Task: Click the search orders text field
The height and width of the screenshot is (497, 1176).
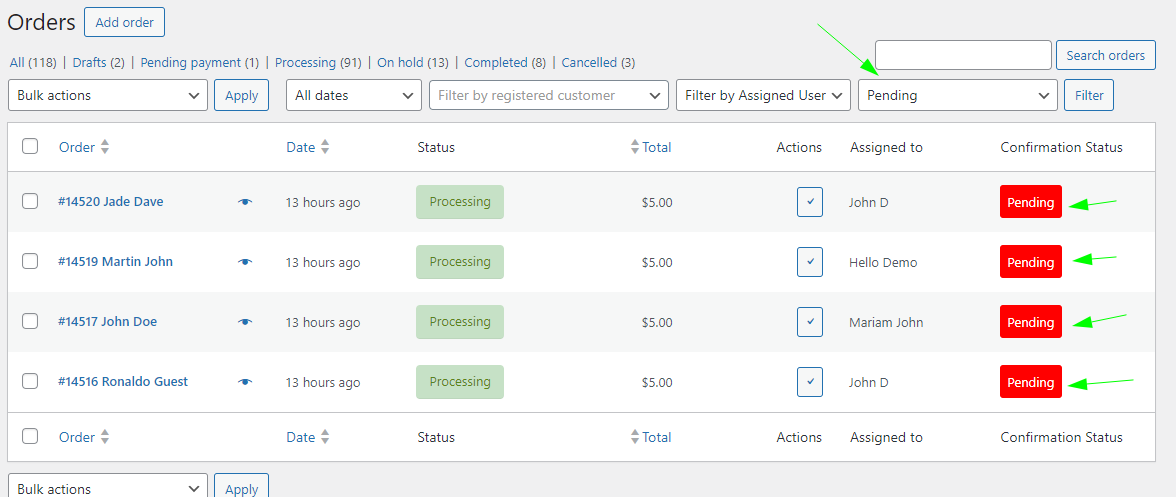Action: coord(963,55)
